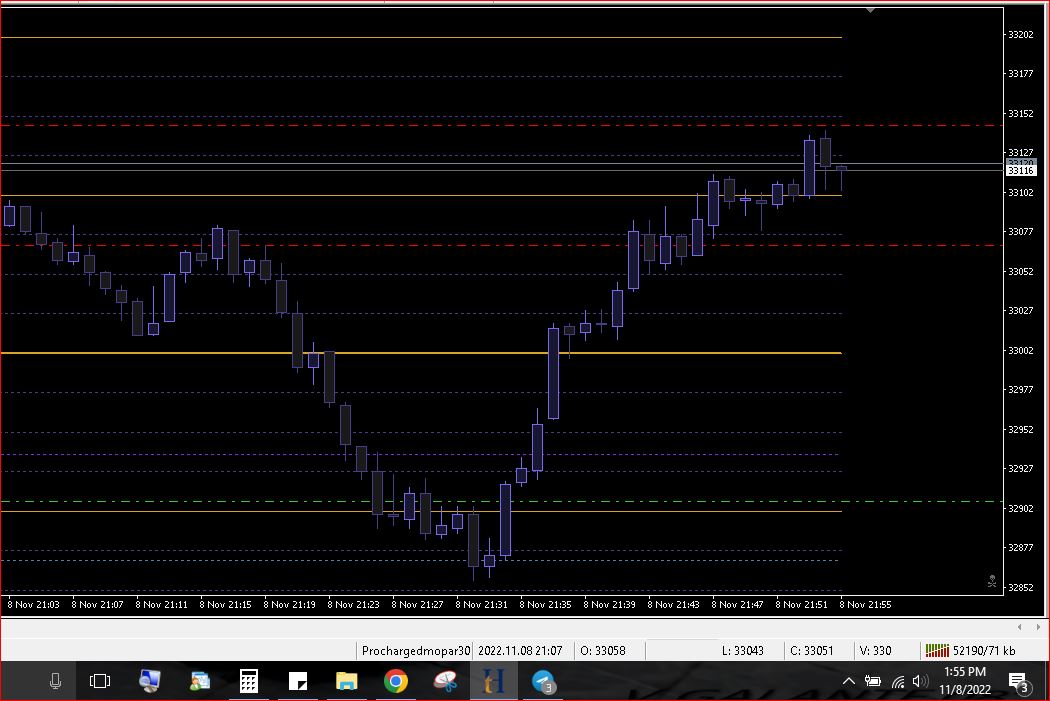The width and height of the screenshot is (1050, 701).
Task: Toggle the volume speaker icon in tray
Action: click(920, 682)
